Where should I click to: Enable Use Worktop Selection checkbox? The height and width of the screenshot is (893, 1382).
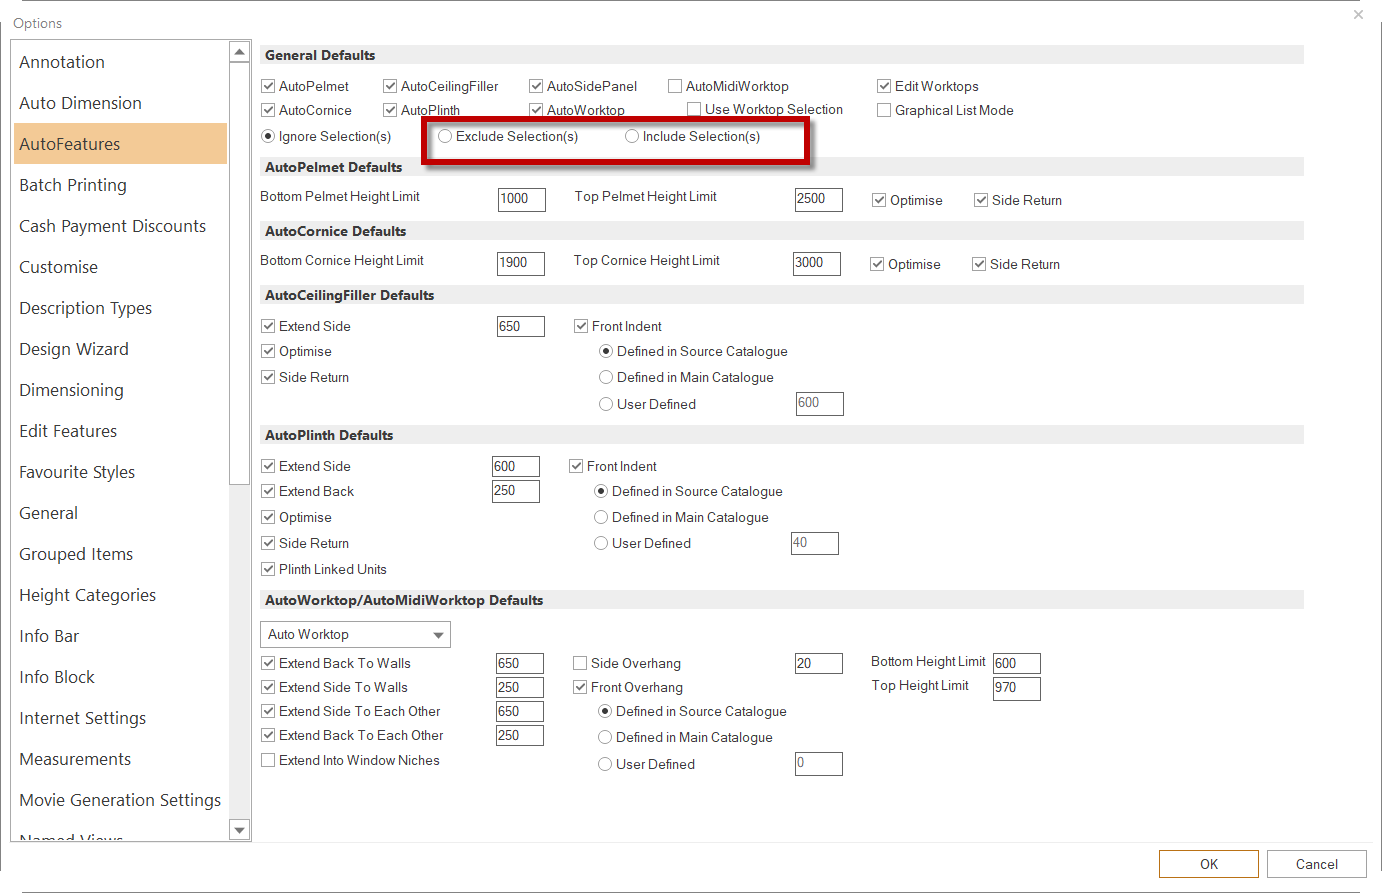click(x=694, y=109)
